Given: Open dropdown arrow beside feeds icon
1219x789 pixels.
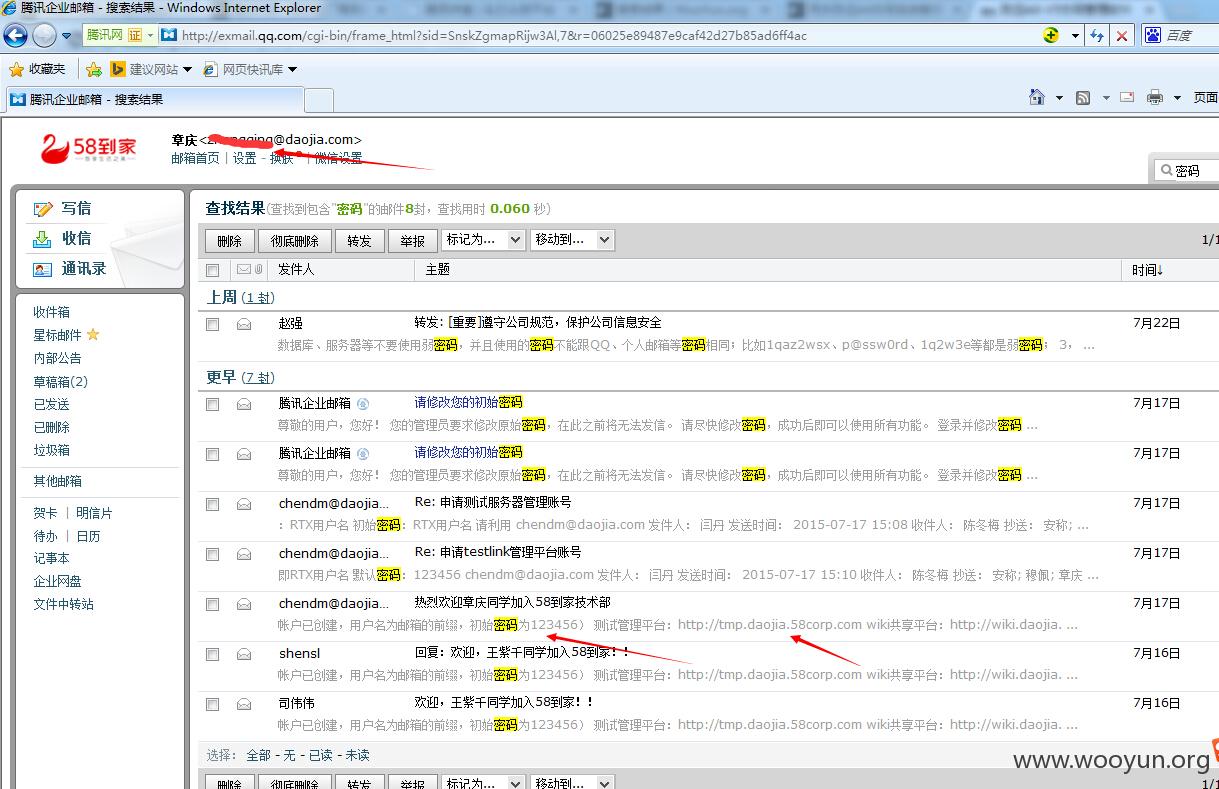Looking at the screenshot, I should click(1105, 98).
